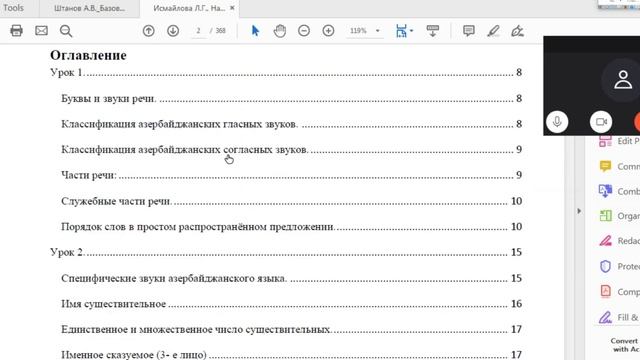Select the Highlight pen tool
This screenshot has width=640, height=360.
coord(493,31)
